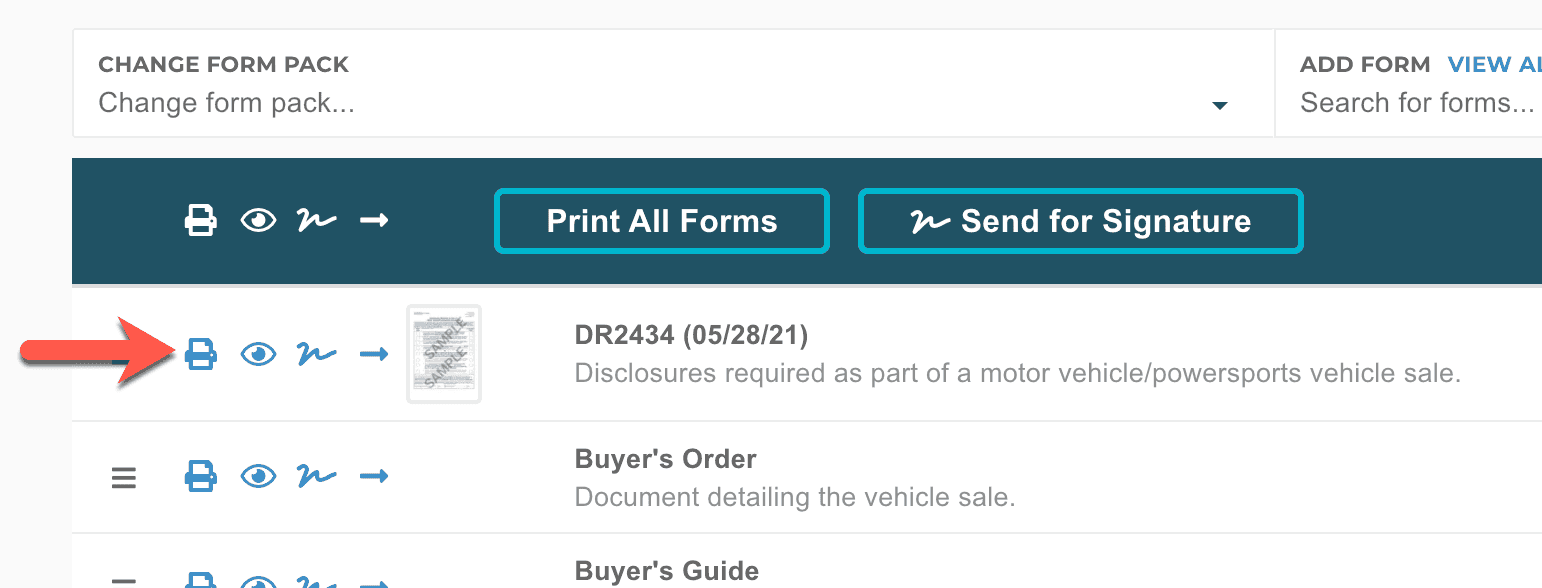Screen dimensions: 1542x588
Task: Click the Buyer's Order hamburger handle
Action: (x=123, y=478)
